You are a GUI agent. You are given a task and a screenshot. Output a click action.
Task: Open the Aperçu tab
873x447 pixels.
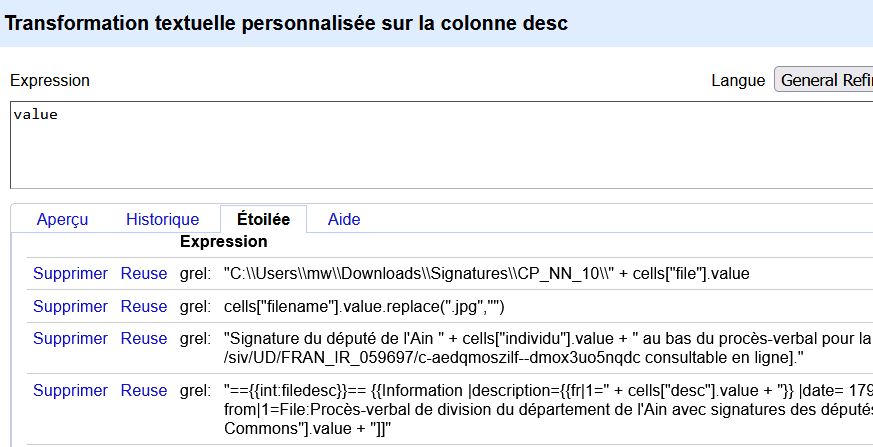62,219
